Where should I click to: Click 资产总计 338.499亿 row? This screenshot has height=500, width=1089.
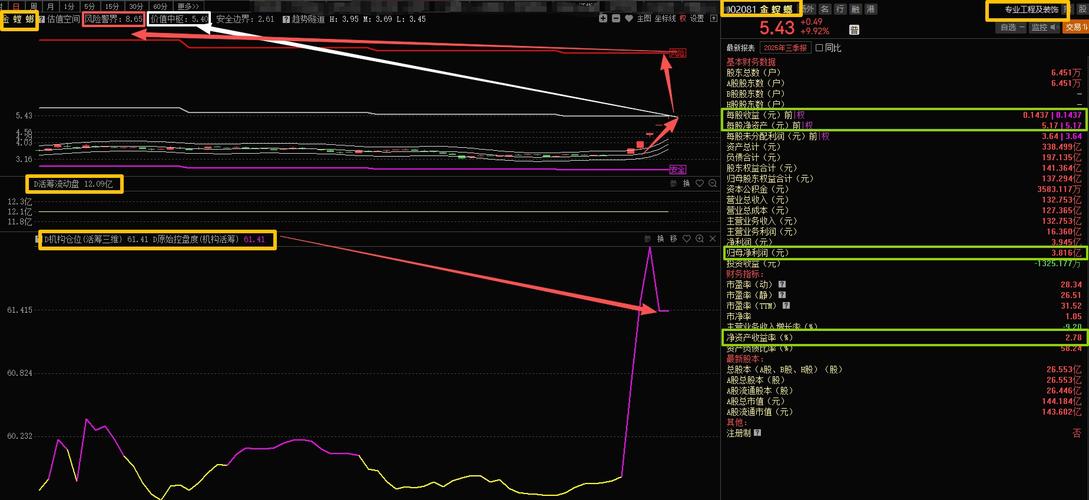pos(904,147)
